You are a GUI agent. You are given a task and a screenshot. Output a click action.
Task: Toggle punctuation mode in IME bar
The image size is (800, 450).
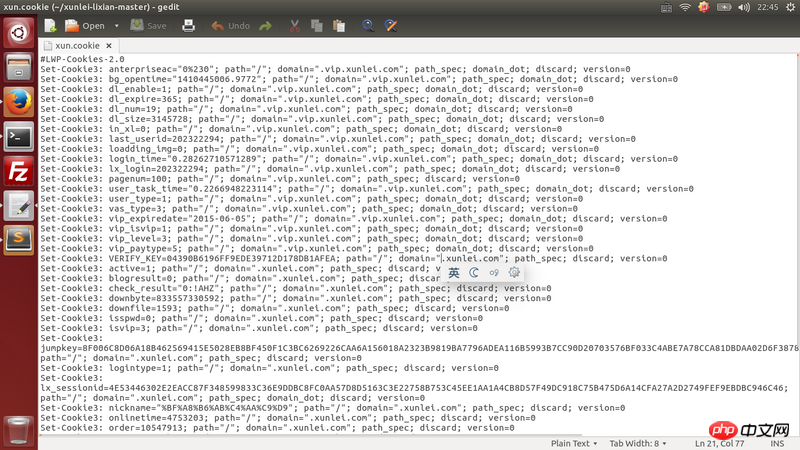494,272
